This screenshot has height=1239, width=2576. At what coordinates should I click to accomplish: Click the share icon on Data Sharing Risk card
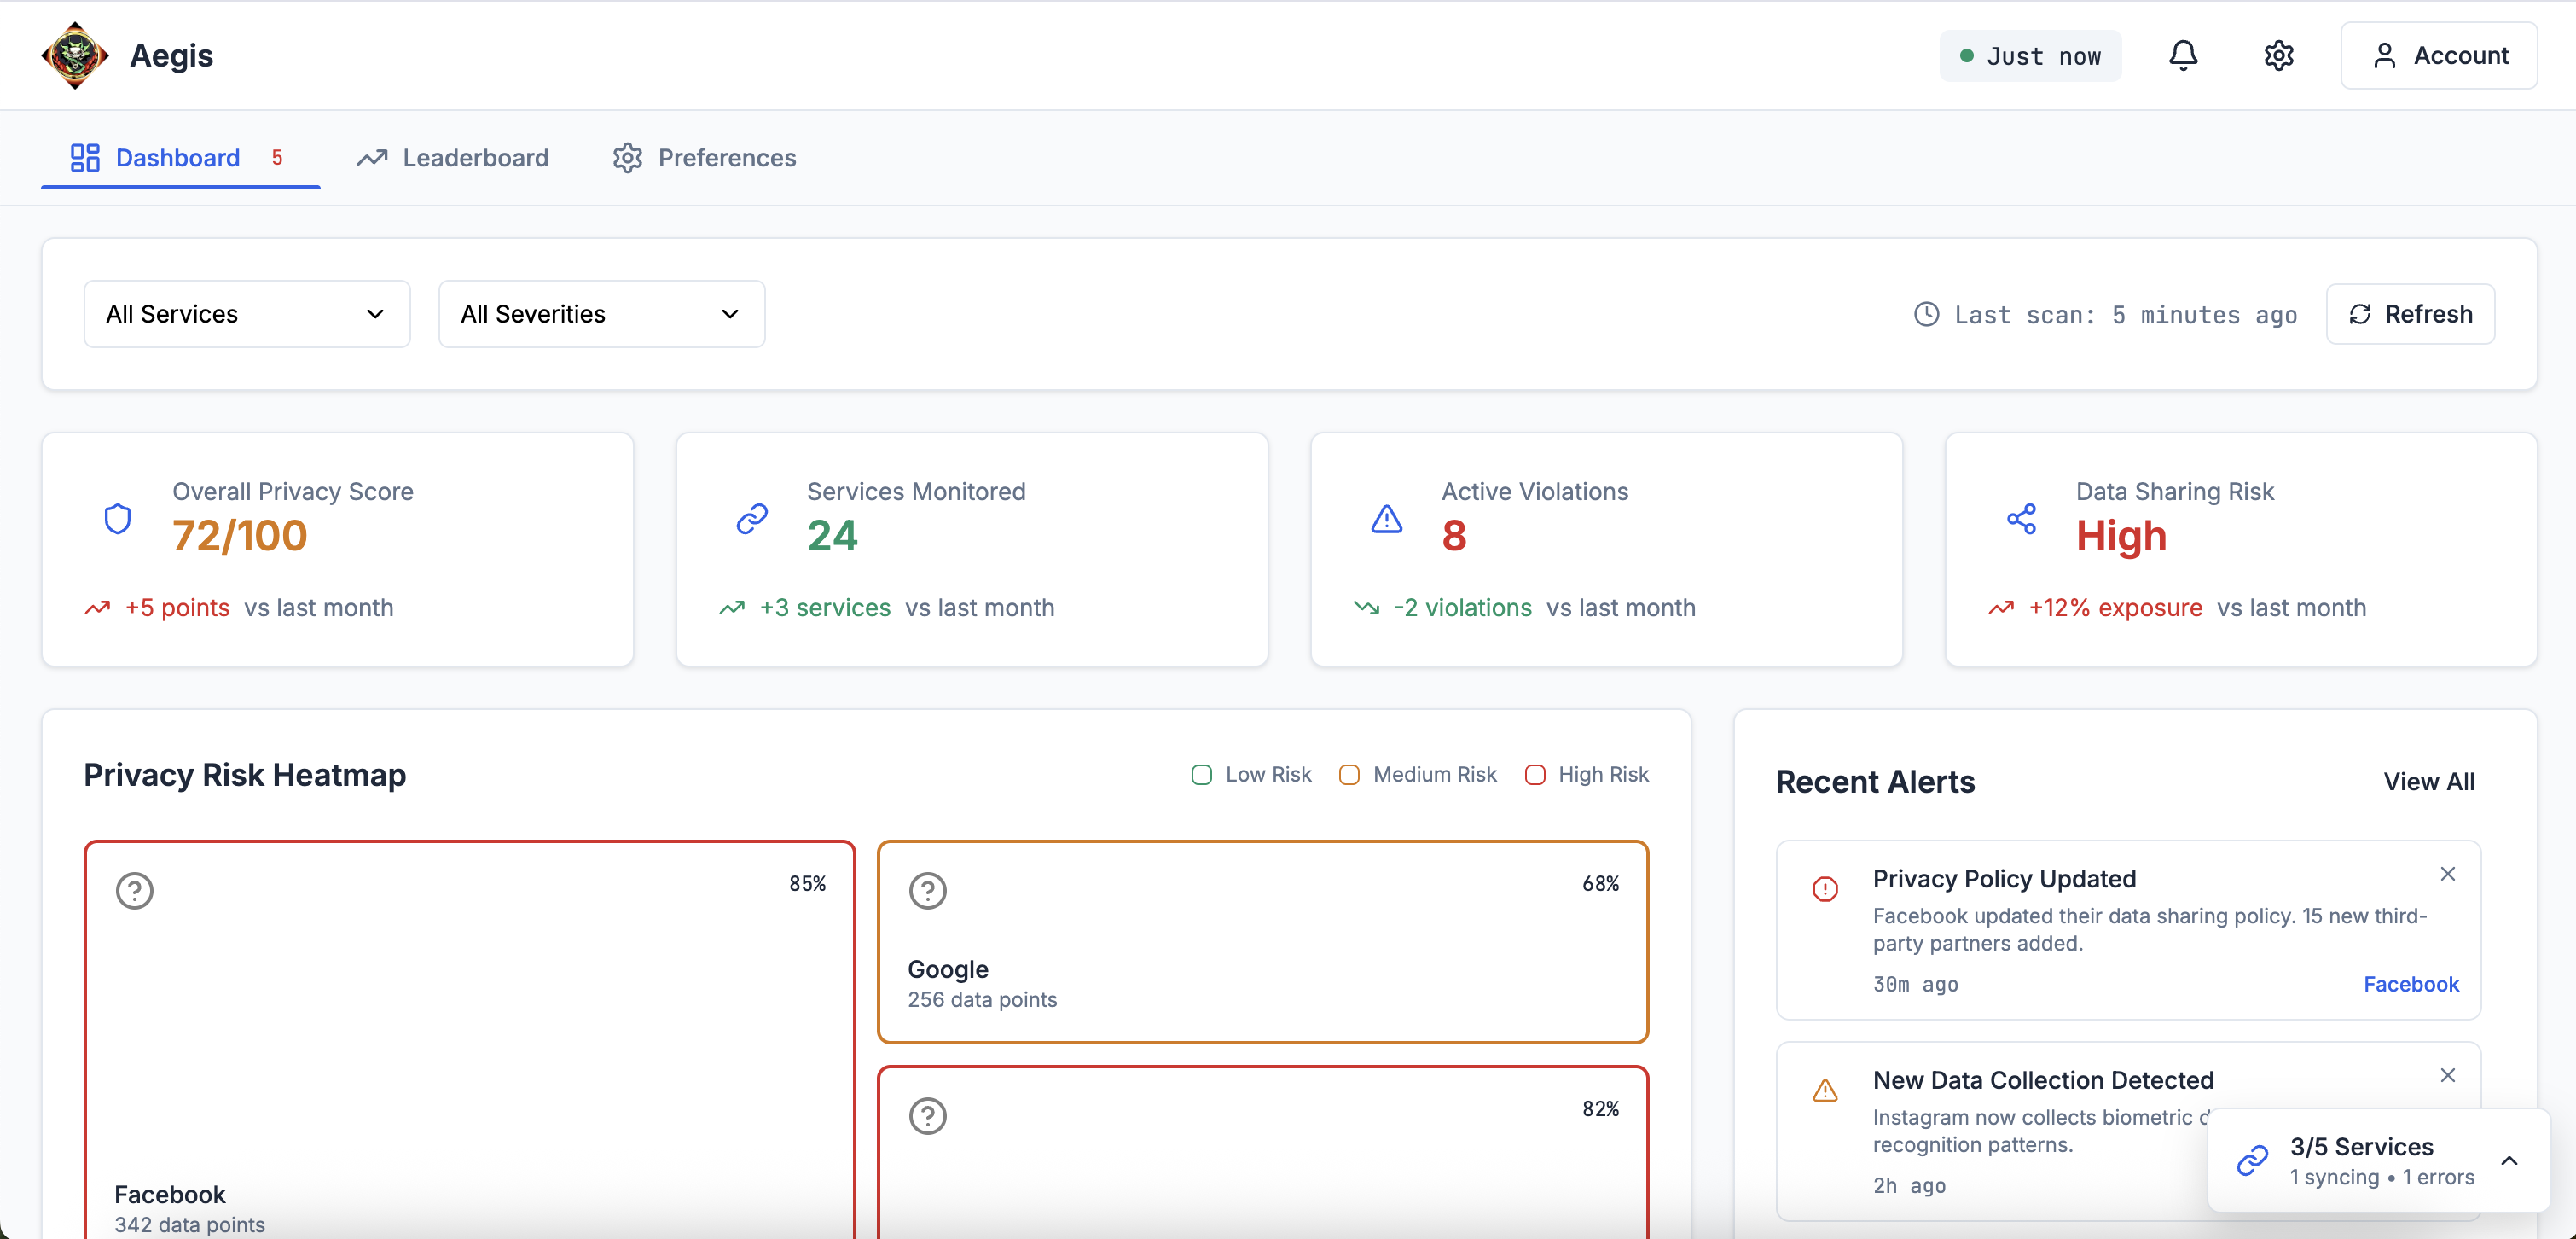pyautogui.click(x=2022, y=519)
